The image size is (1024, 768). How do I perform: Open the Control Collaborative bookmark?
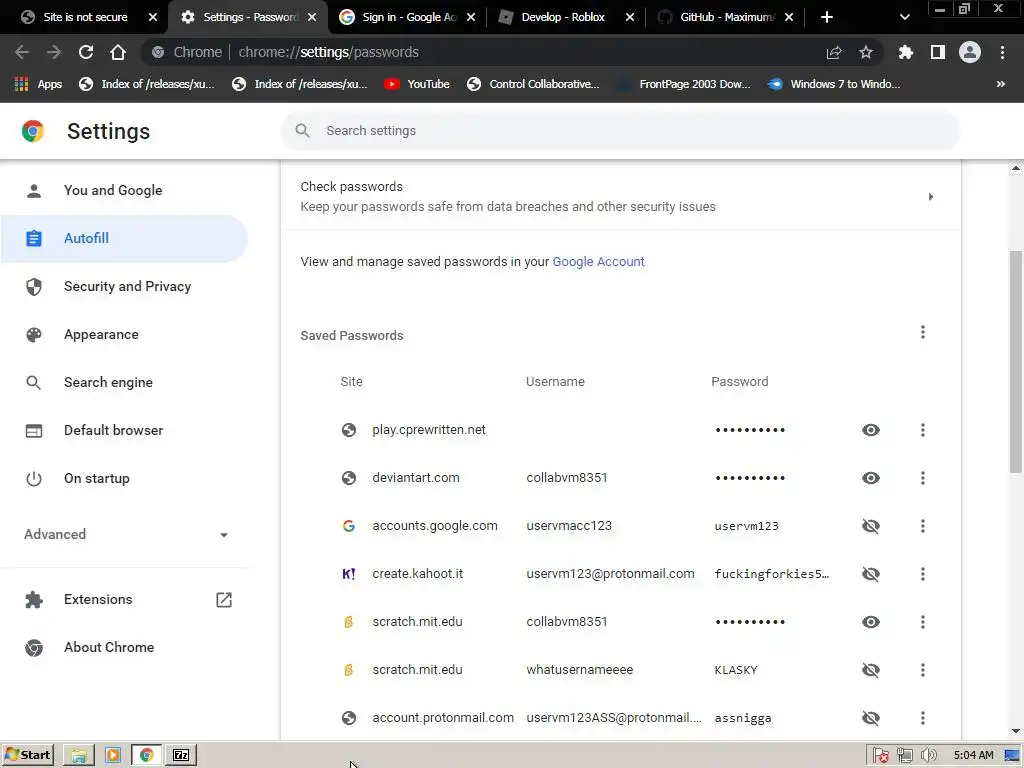click(533, 84)
